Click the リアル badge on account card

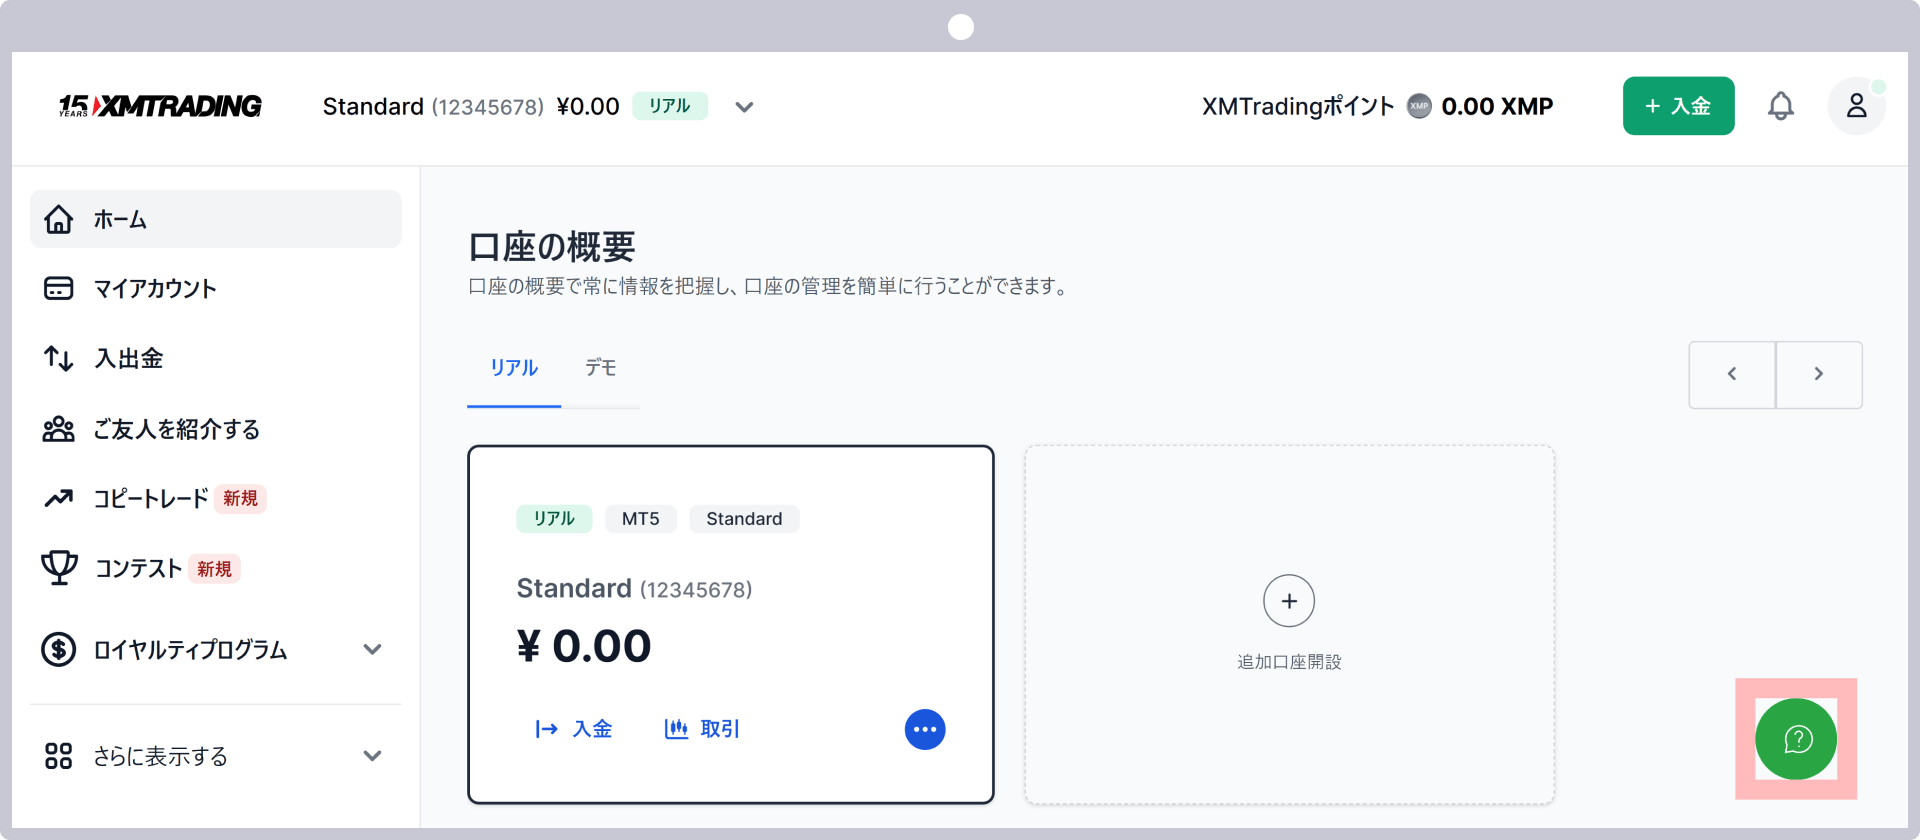tap(554, 519)
